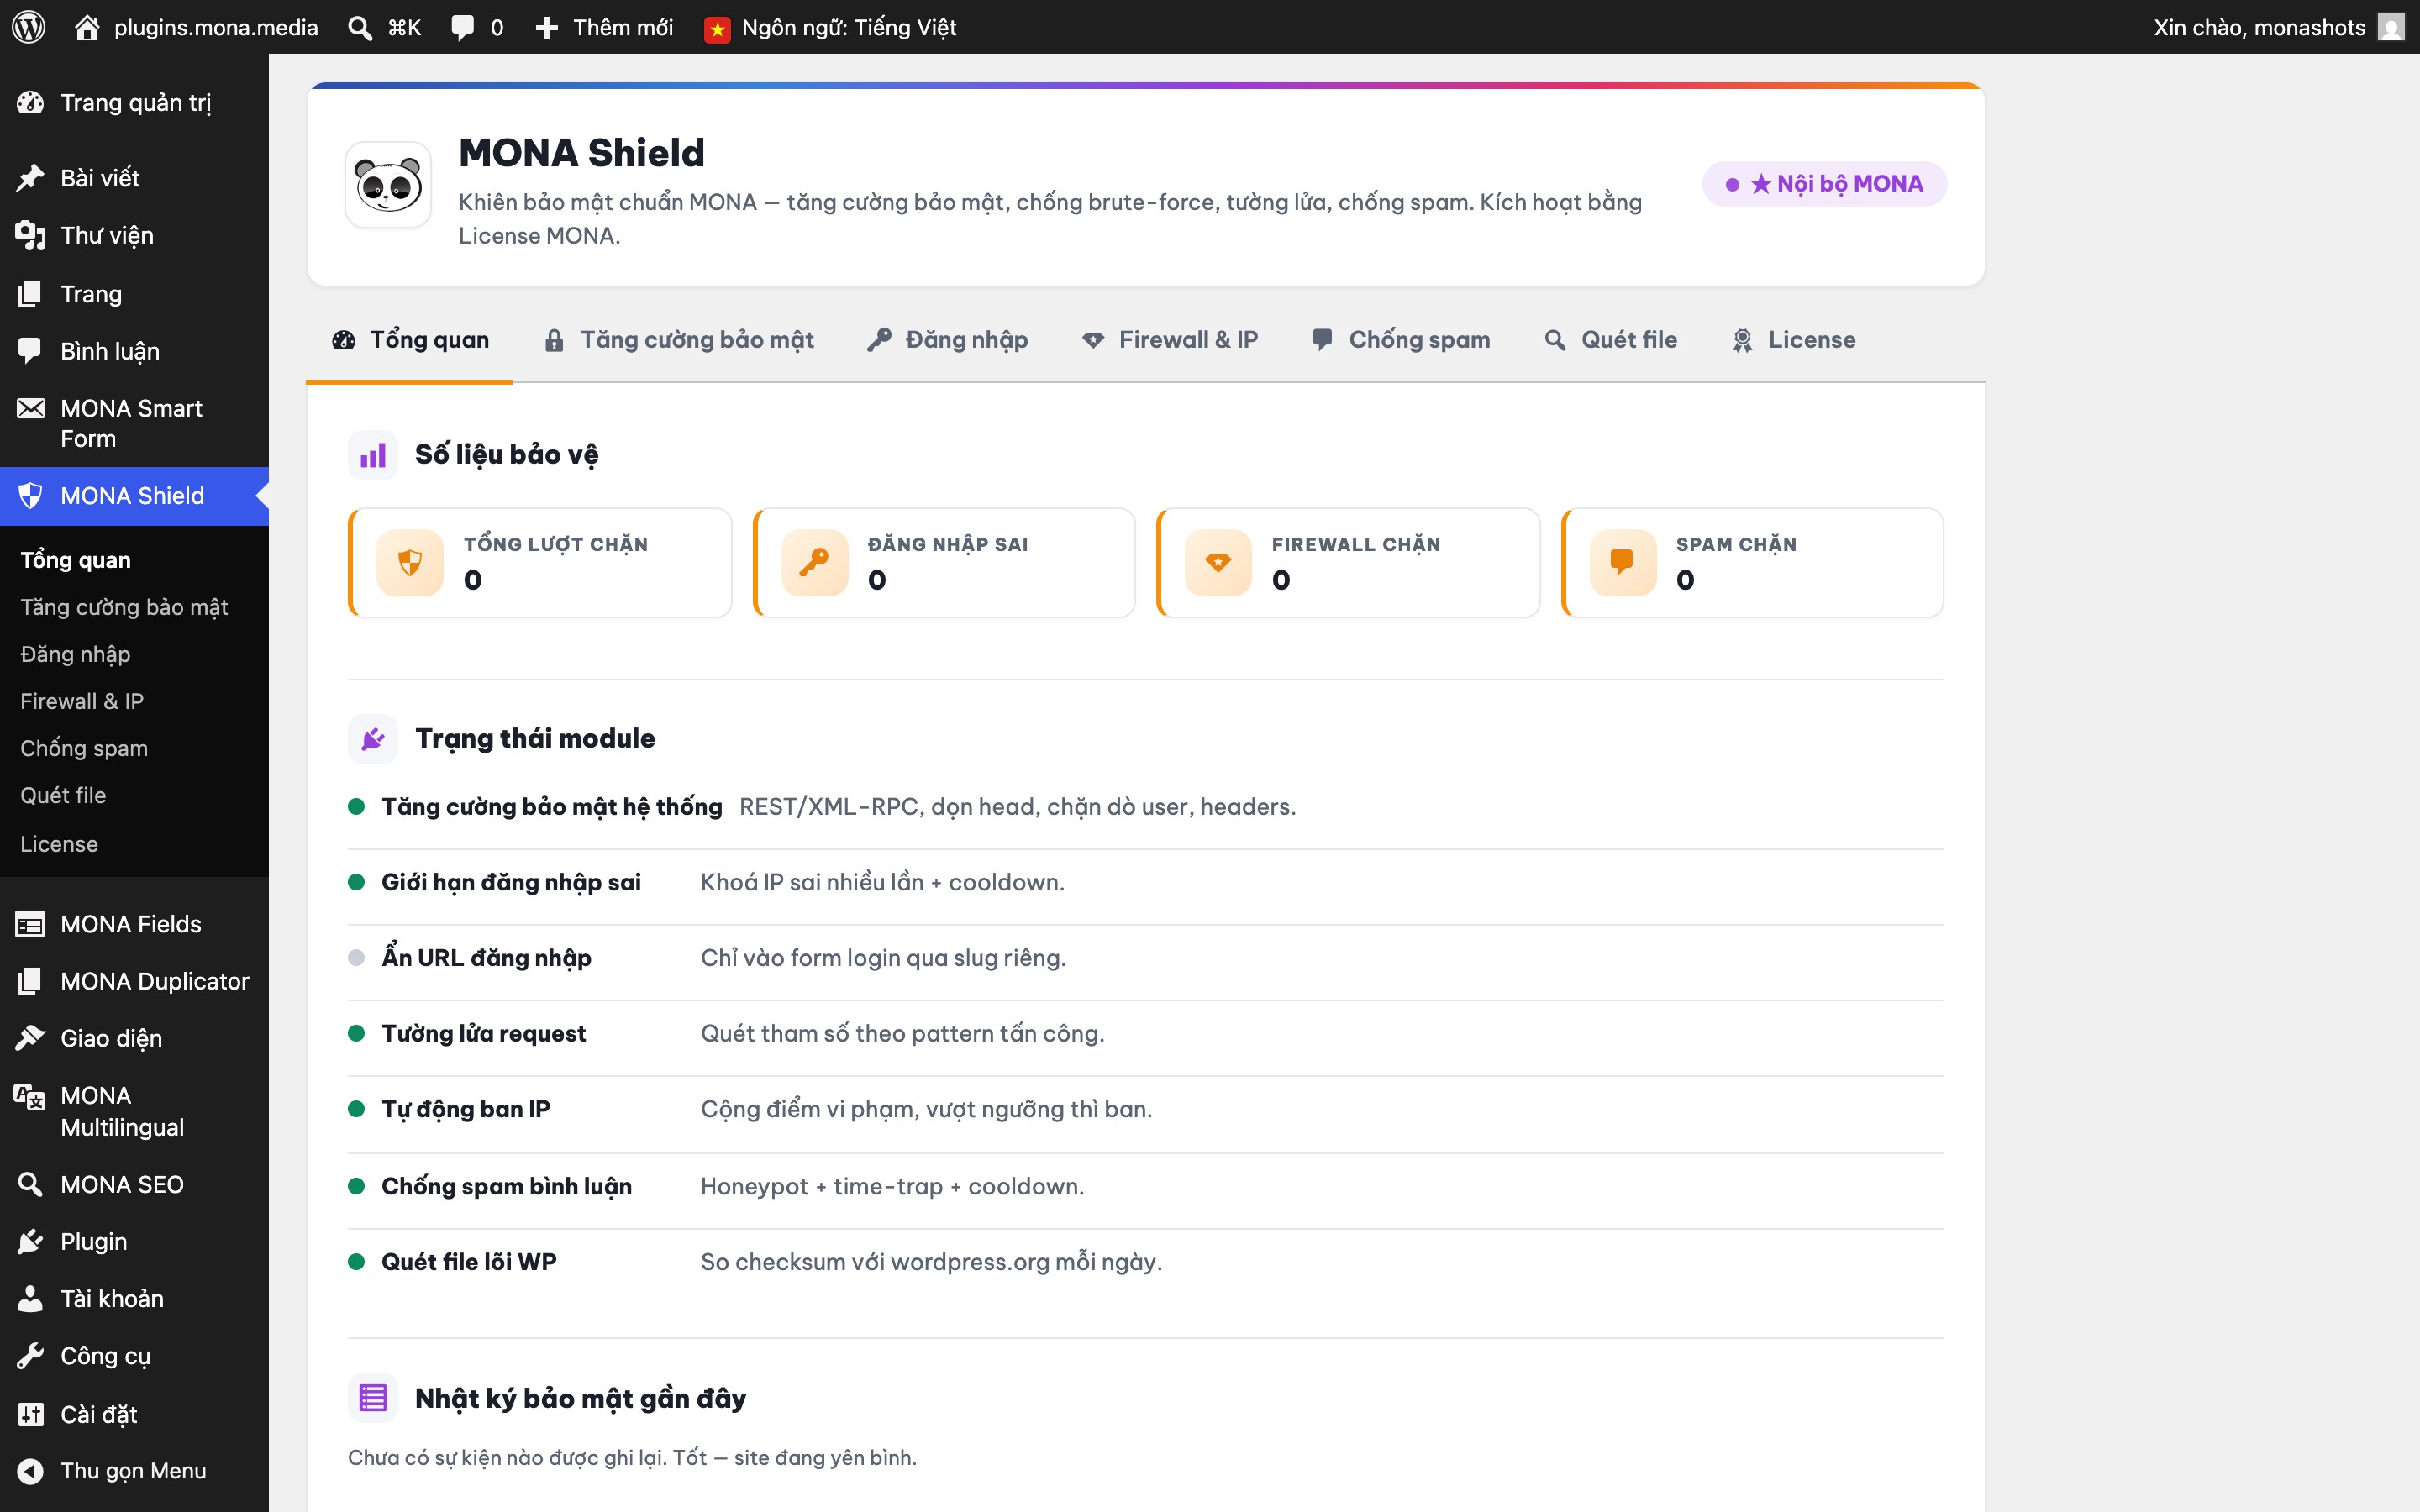
Task: Click the Ẩn URL đăng nhập module row
Action: tap(1146, 958)
